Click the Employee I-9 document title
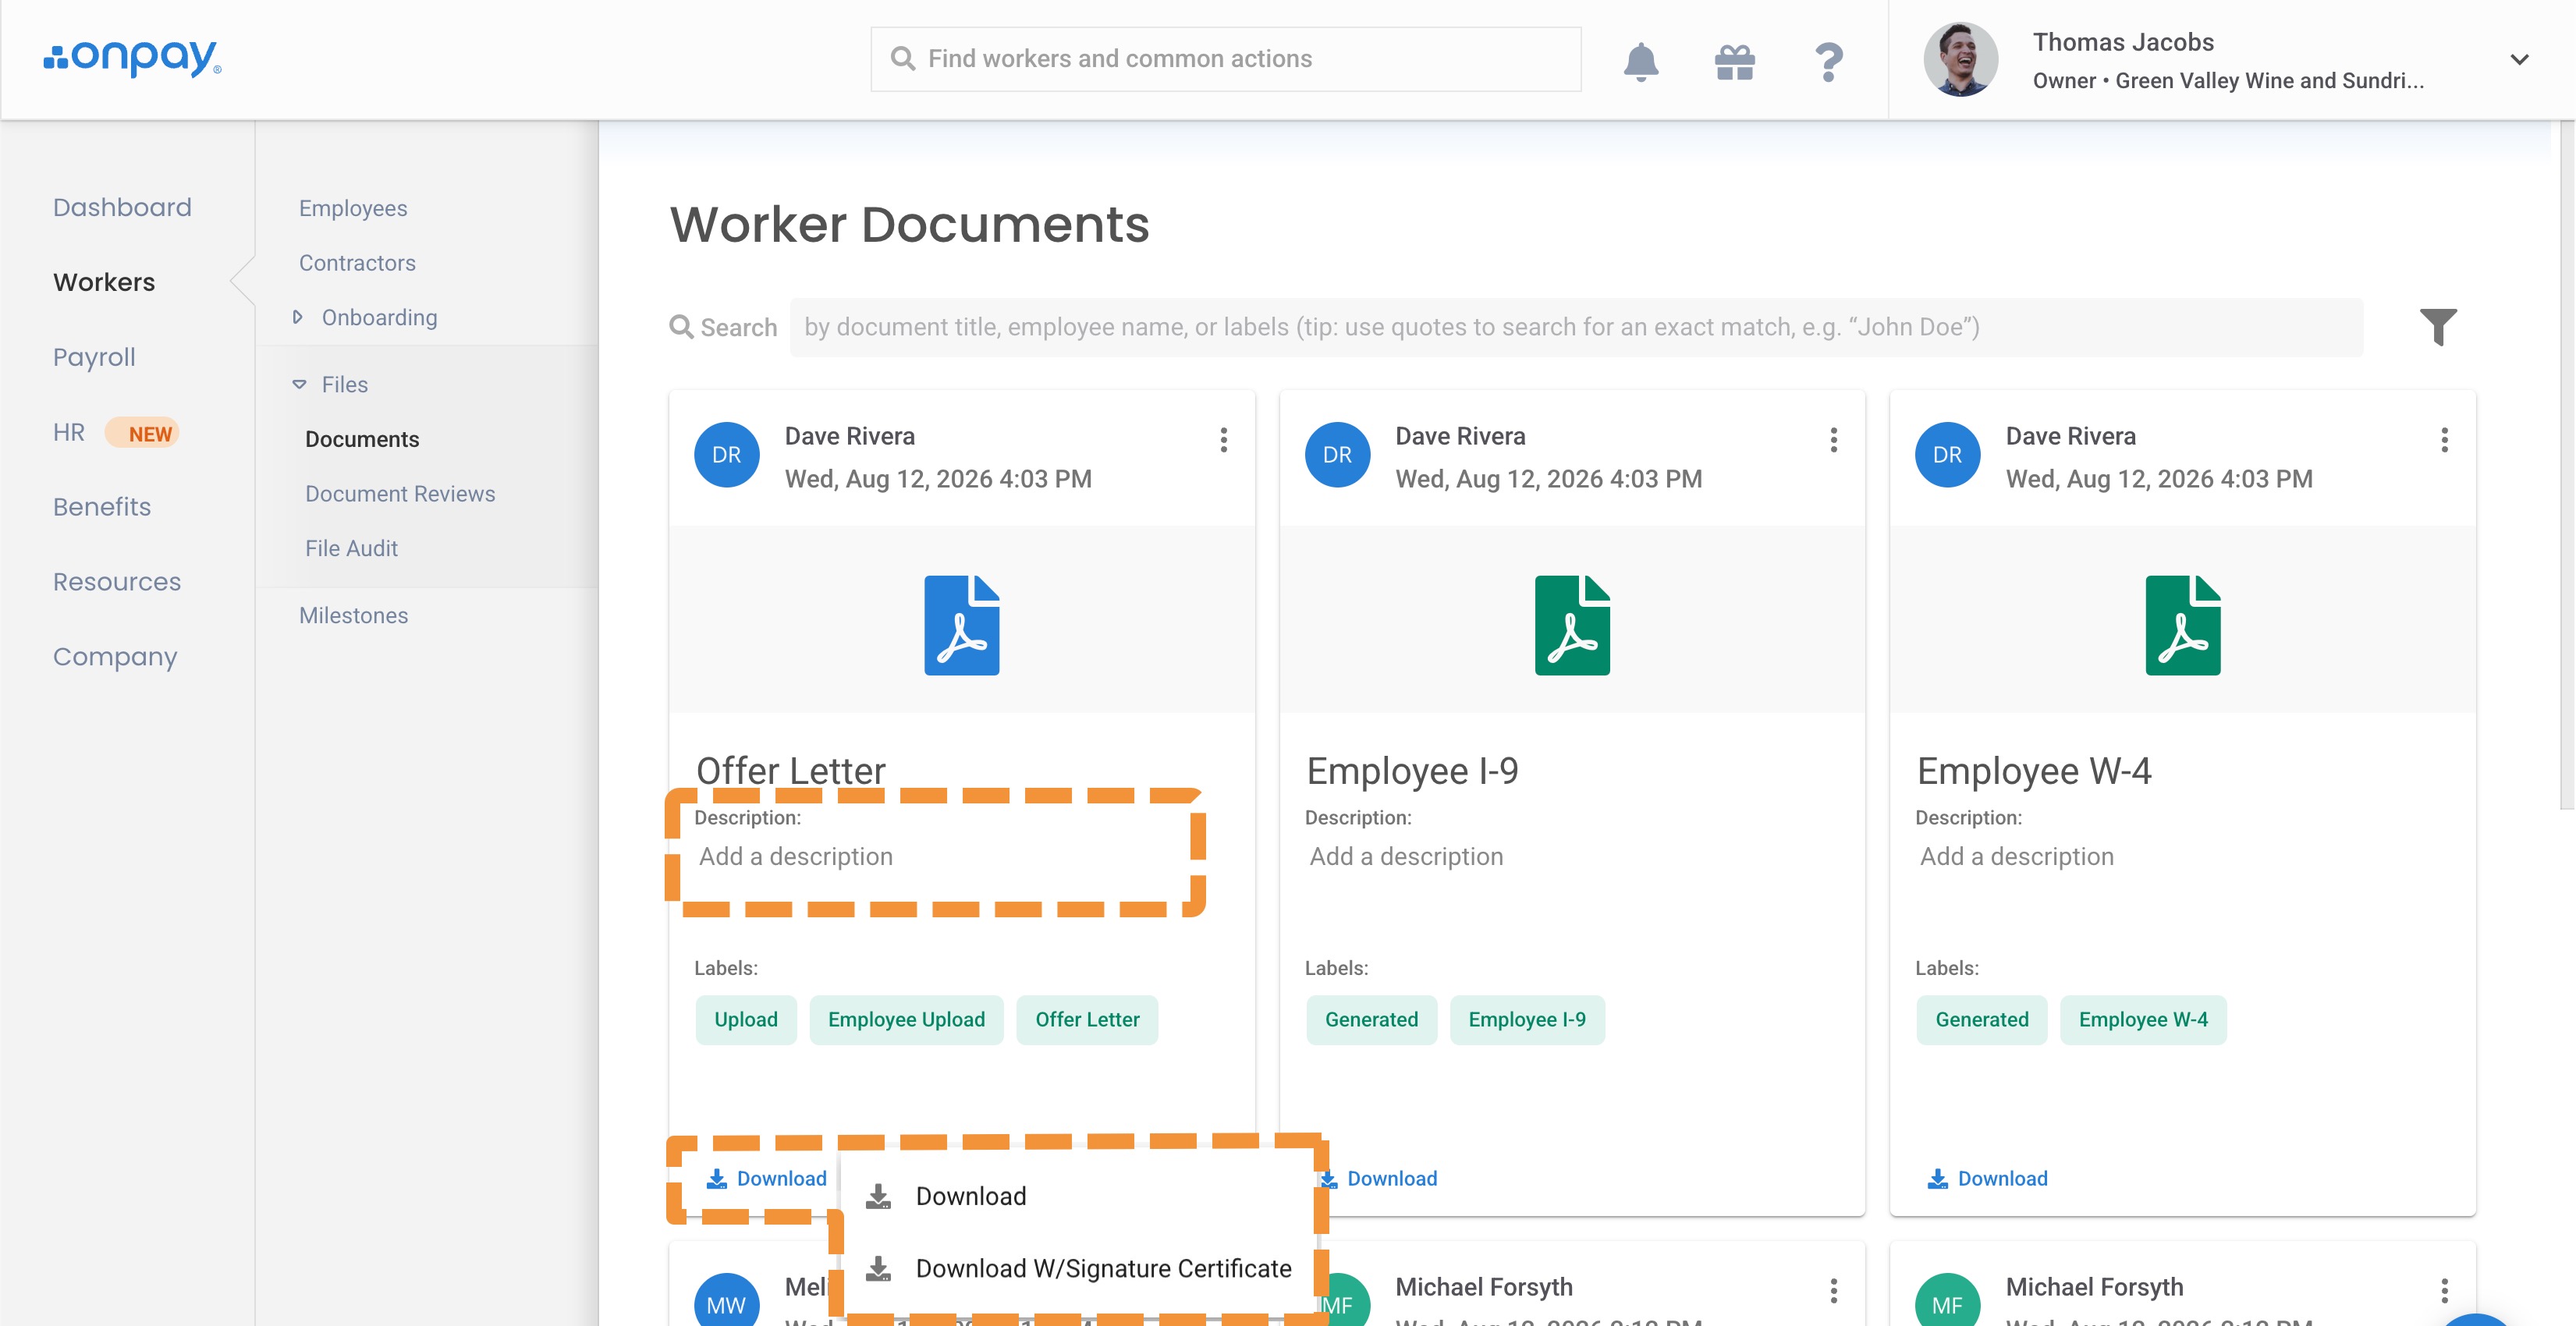The width and height of the screenshot is (2576, 1326). tap(1412, 771)
